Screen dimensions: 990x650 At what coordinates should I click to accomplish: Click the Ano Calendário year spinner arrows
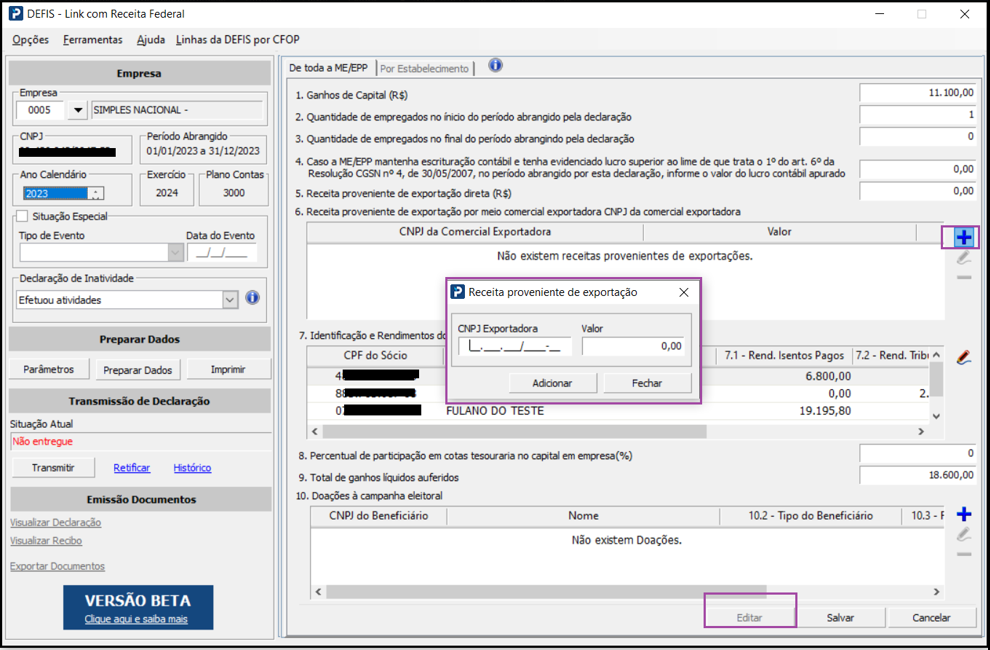(95, 194)
